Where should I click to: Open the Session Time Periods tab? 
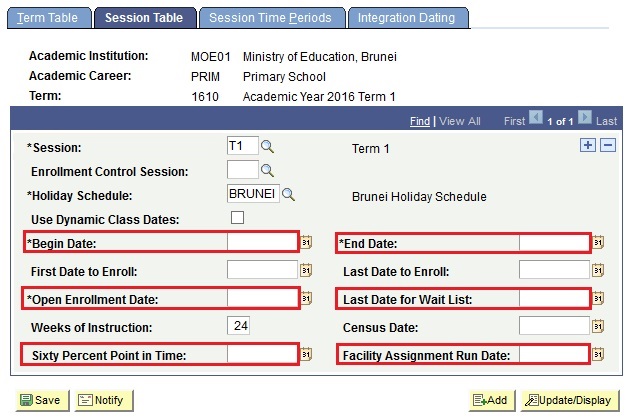[272, 18]
